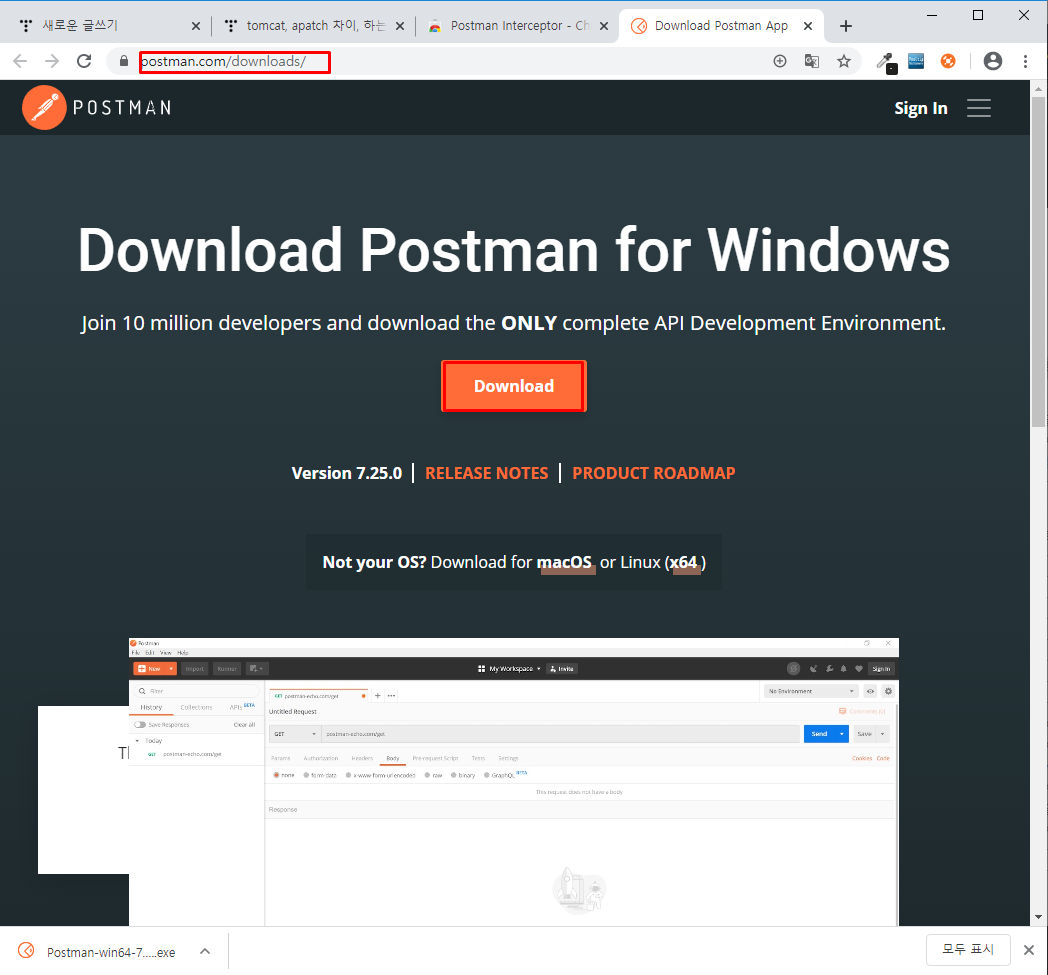Click the Sign In link

920,108
